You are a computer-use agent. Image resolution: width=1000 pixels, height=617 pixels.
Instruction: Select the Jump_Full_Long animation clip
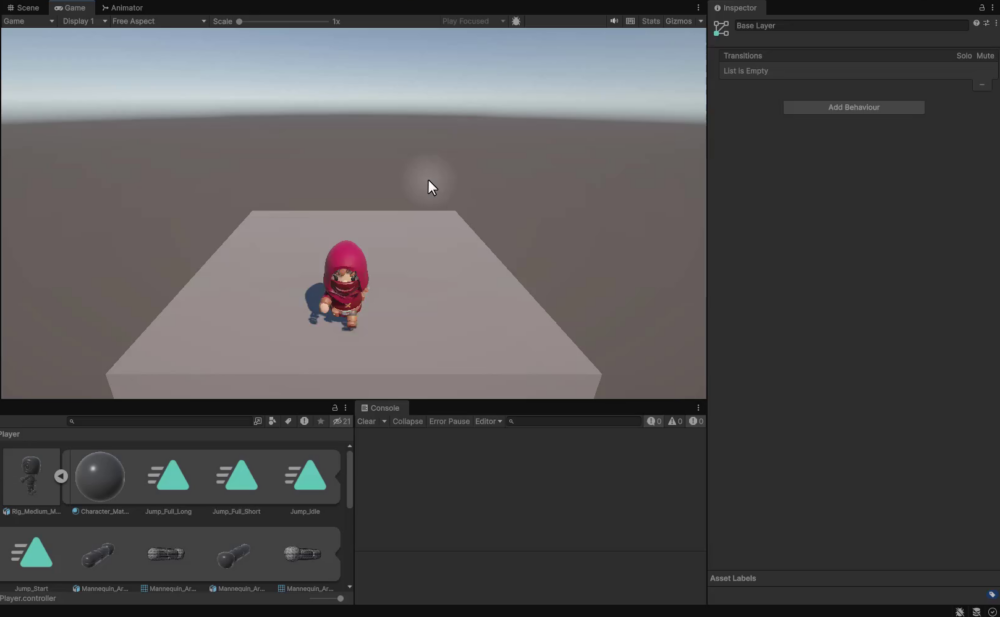[x=168, y=476]
